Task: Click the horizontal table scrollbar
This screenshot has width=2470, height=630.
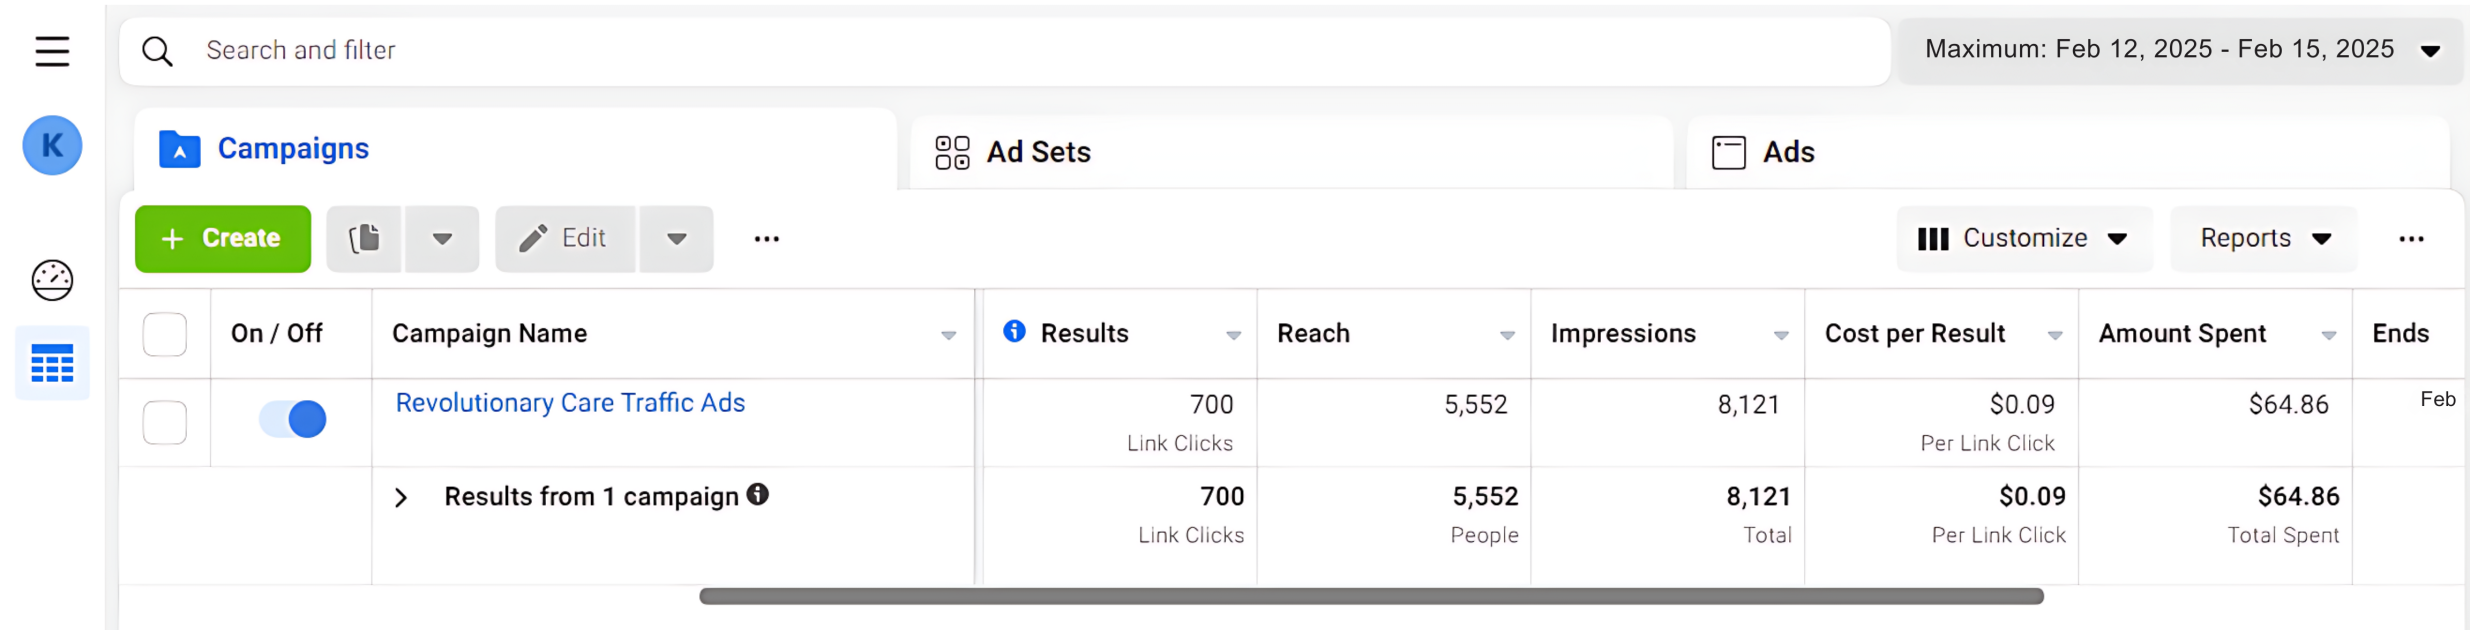Action: pyautogui.click(x=1370, y=597)
